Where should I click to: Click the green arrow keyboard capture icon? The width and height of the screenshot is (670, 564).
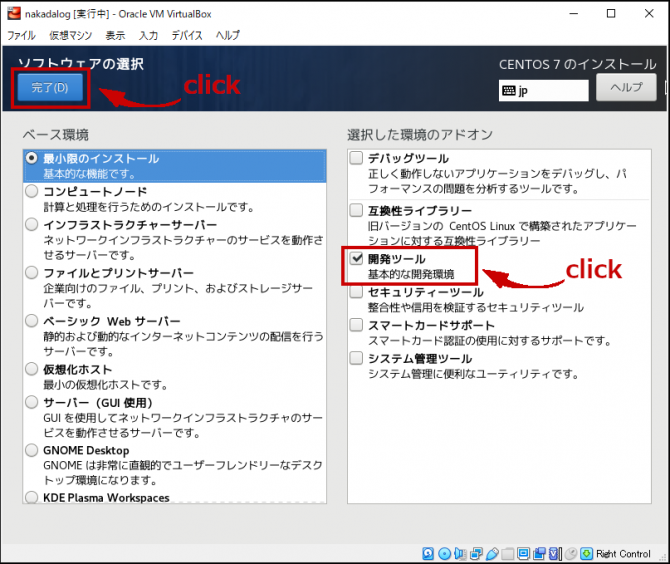tap(585, 553)
